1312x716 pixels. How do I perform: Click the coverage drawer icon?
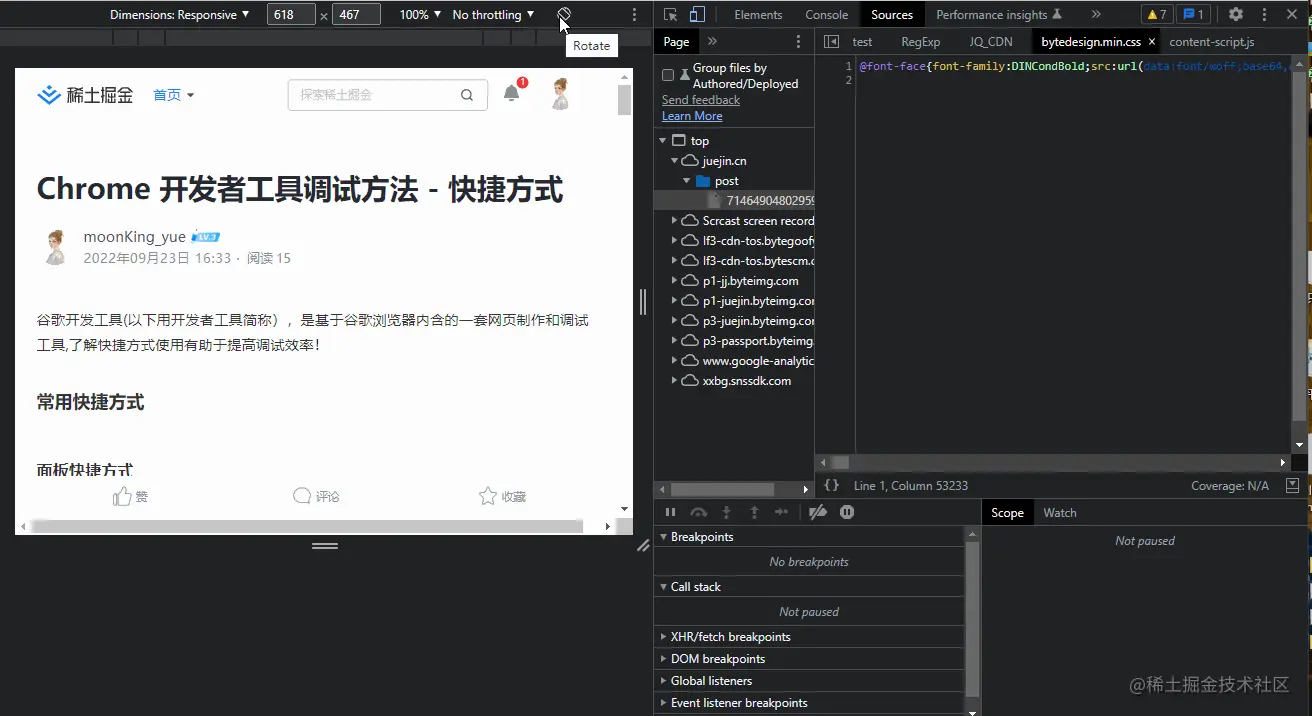tap(1292, 485)
